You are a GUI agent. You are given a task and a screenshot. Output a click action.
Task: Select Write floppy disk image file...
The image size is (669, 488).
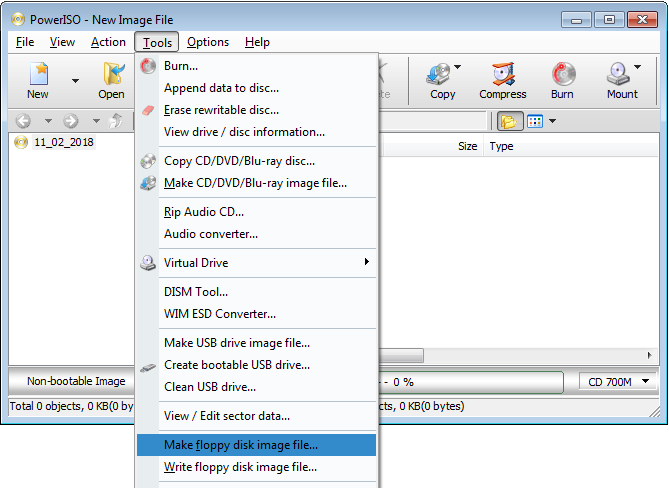point(256,467)
